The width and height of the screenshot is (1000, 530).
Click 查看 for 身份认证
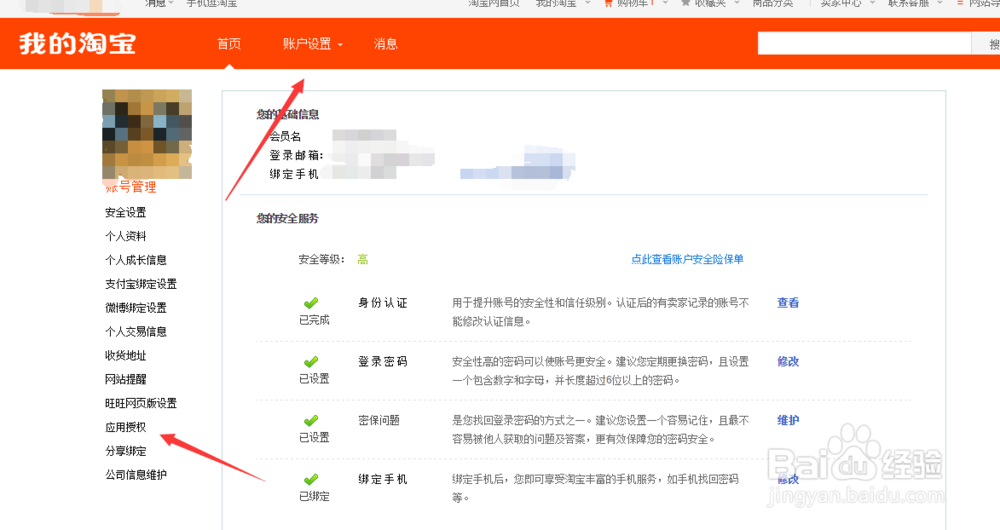pos(788,303)
